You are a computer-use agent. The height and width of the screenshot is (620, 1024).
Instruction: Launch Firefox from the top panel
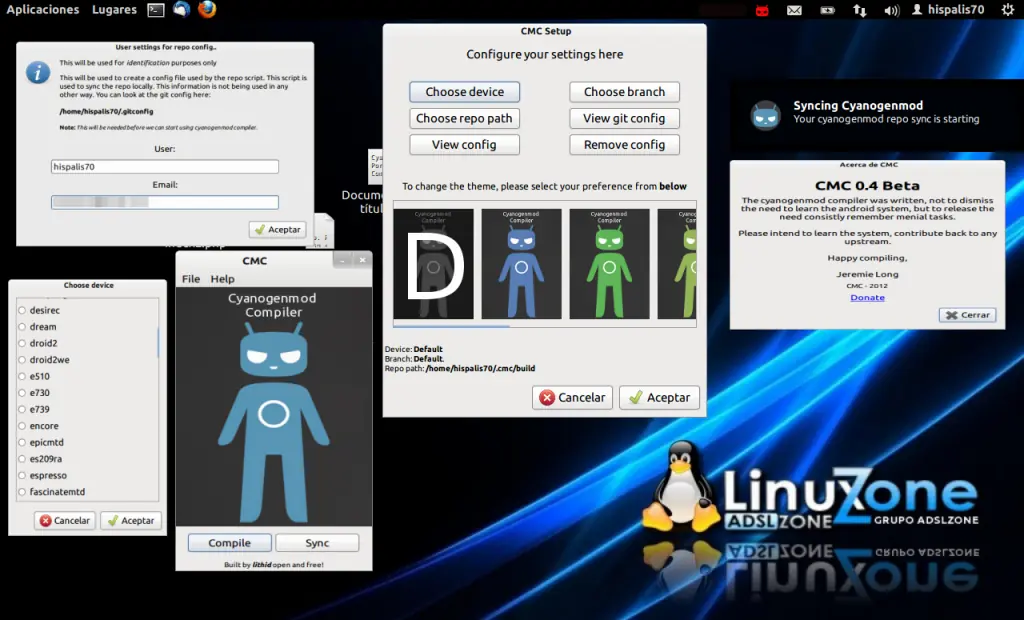tap(207, 9)
